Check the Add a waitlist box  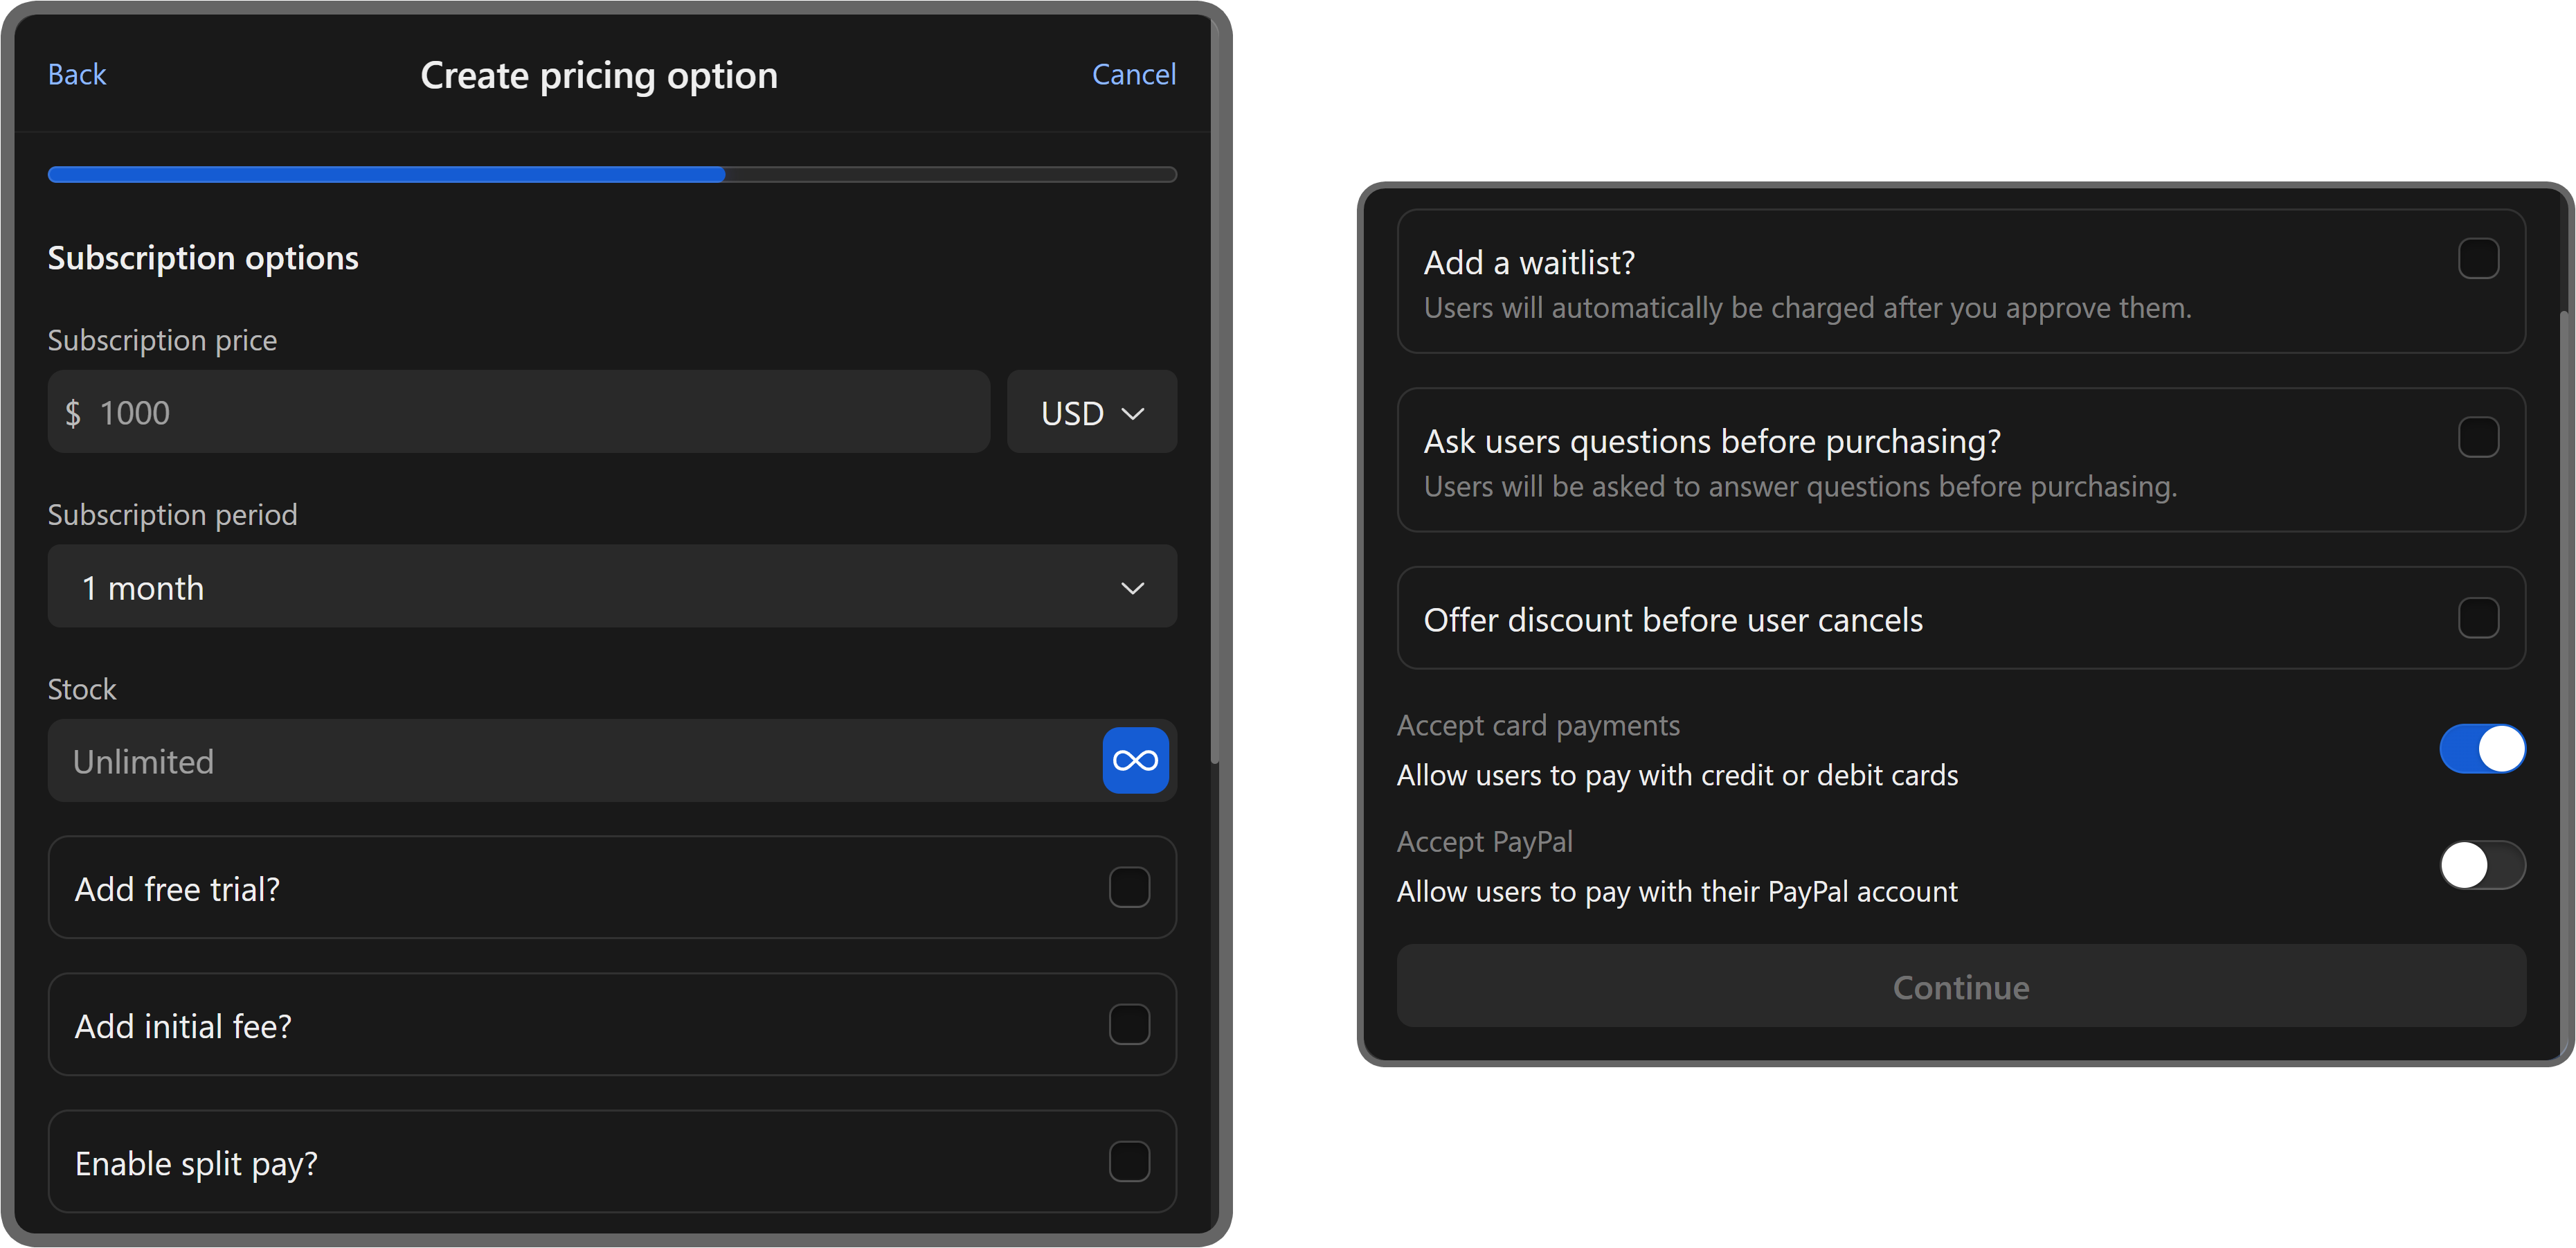(2478, 259)
